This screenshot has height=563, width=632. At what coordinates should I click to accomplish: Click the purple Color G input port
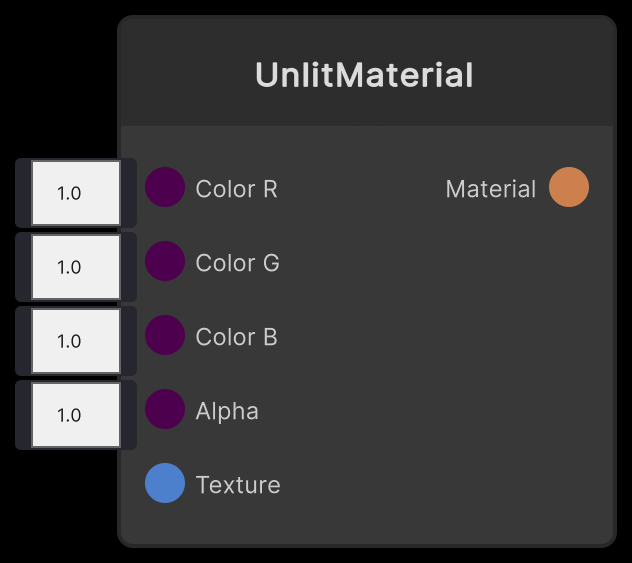pos(165,262)
